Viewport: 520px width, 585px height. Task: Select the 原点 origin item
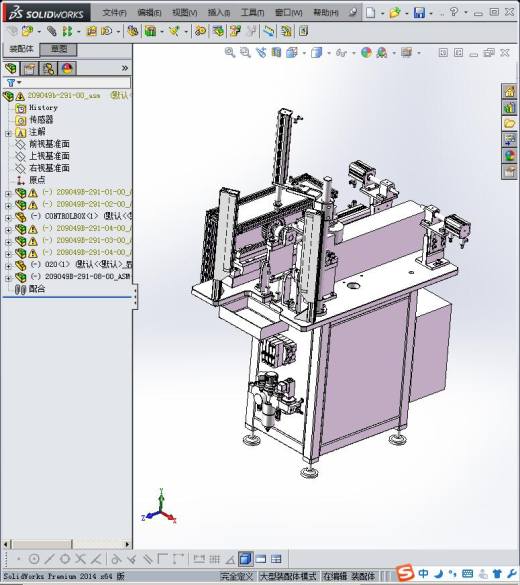tap(37, 180)
